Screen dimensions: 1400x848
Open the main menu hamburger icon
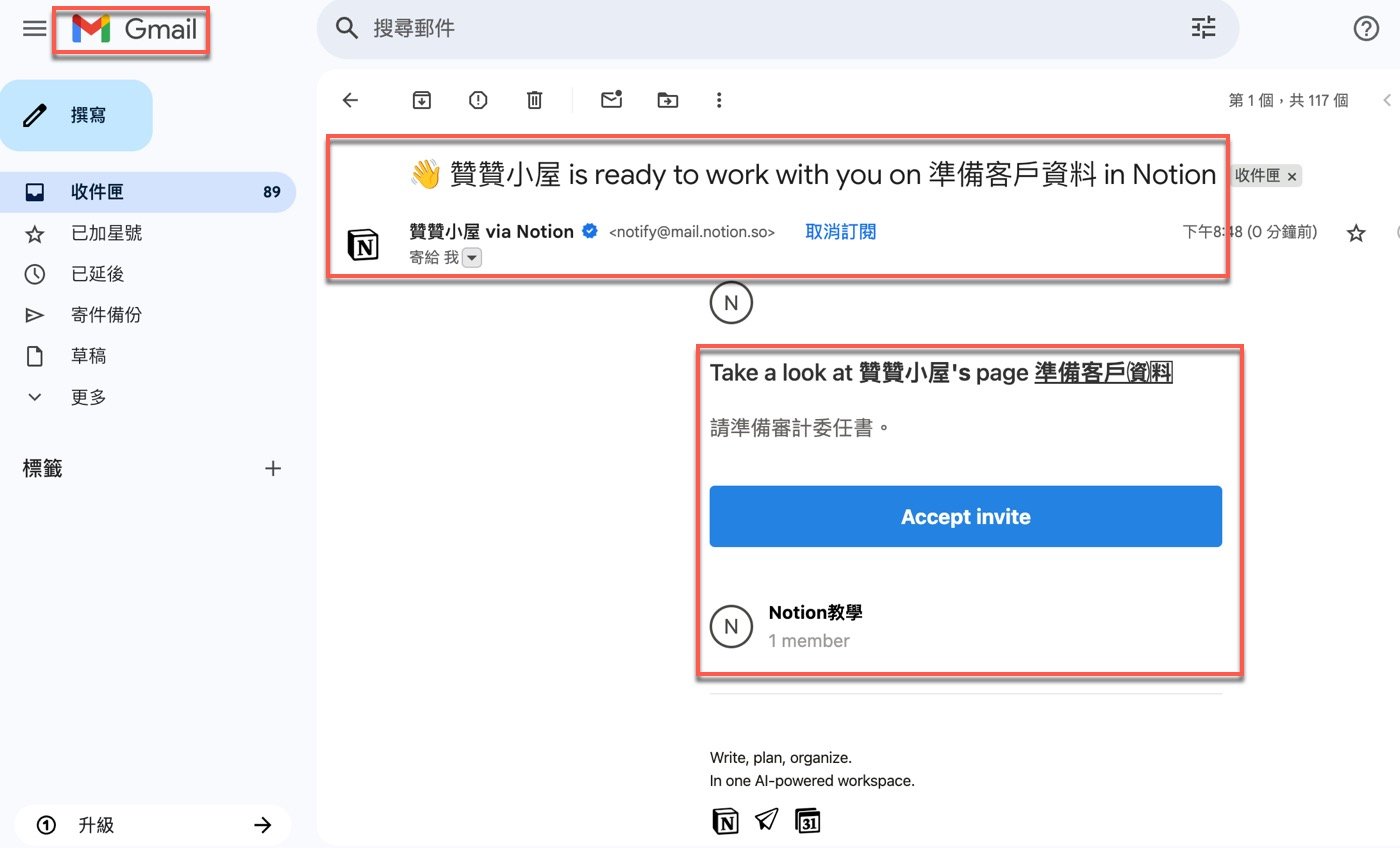(35, 28)
